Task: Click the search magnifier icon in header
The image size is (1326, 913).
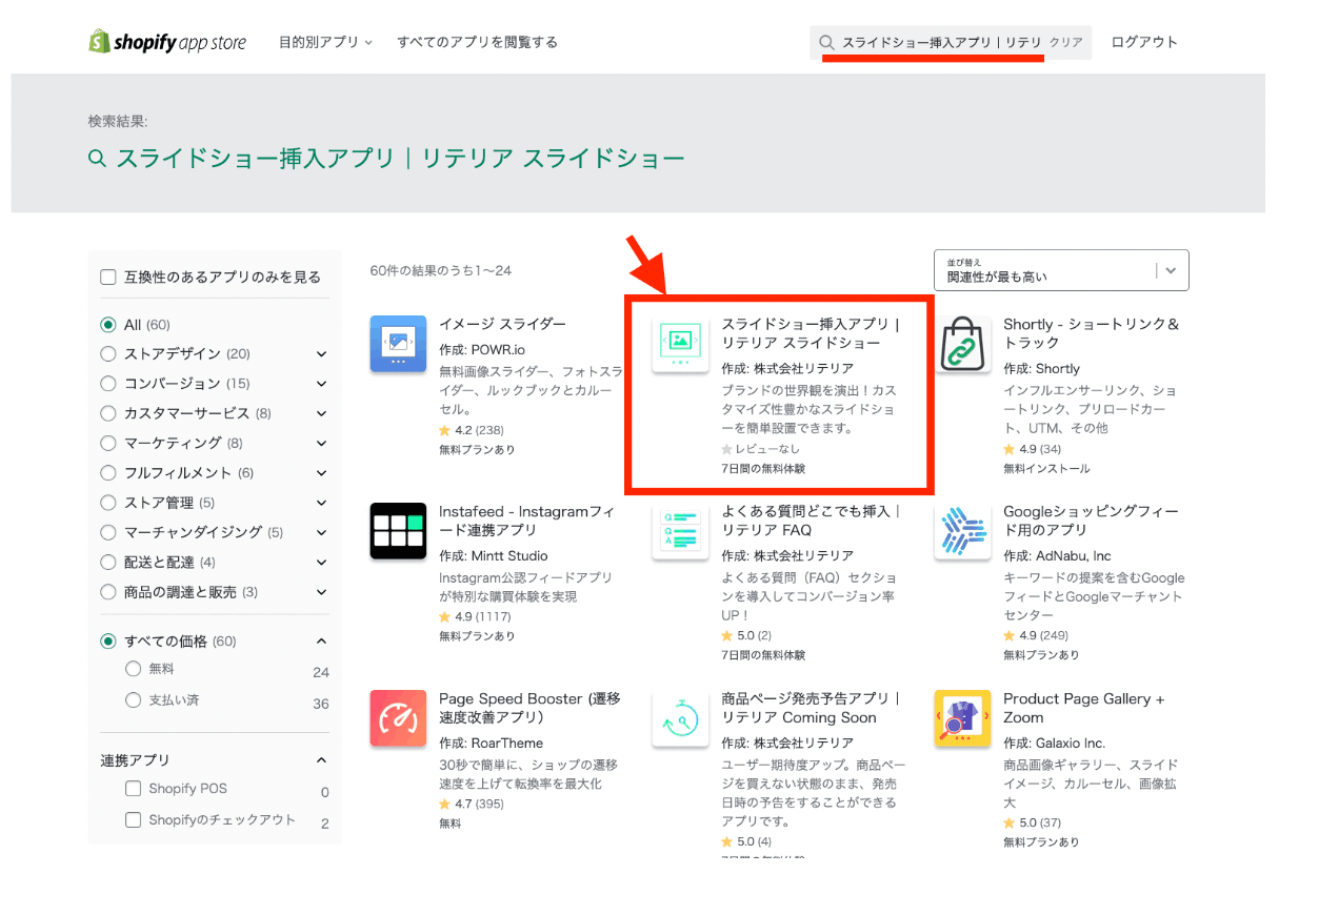Action: point(826,42)
